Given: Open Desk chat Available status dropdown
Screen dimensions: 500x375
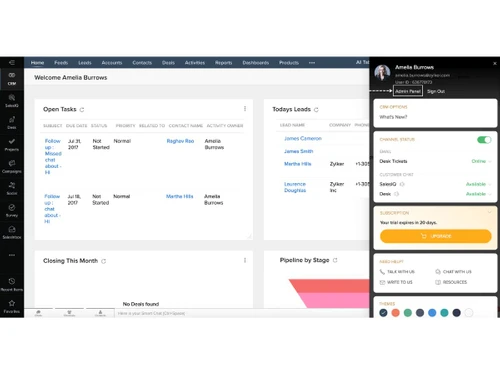Looking at the screenshot, I should click(479, 194).
